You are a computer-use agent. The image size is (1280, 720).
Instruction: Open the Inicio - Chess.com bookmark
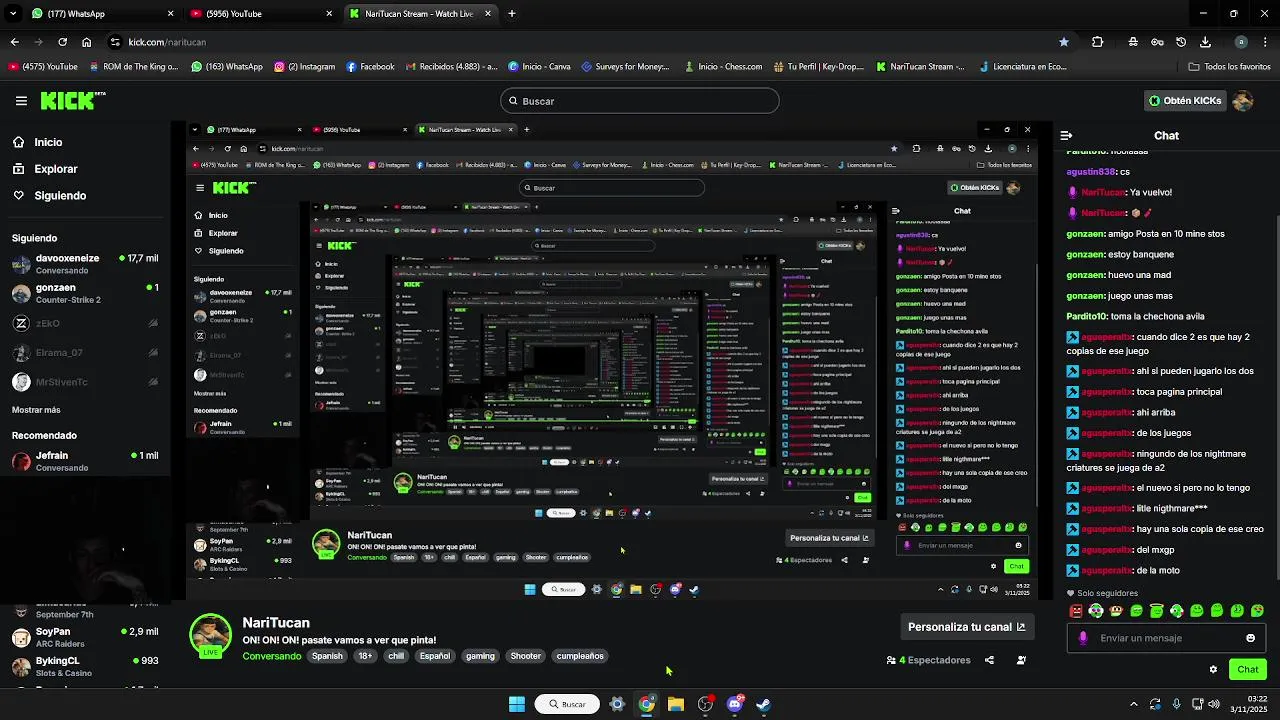pos(723,67)
